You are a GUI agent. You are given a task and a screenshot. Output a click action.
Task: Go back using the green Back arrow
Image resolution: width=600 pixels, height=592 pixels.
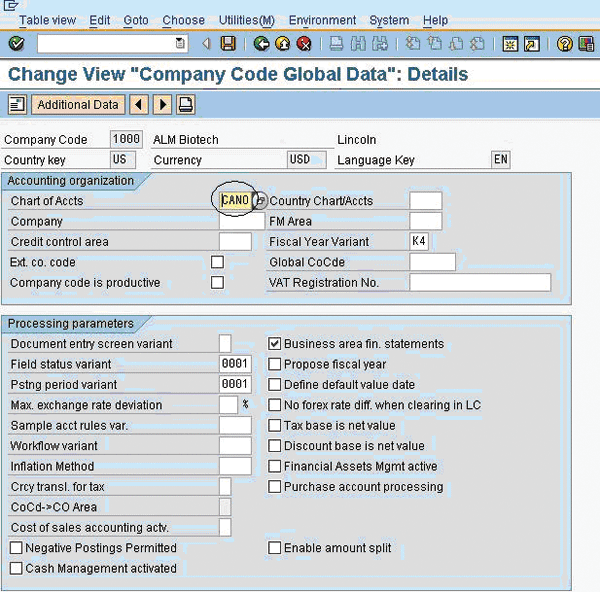pos(261,43)
